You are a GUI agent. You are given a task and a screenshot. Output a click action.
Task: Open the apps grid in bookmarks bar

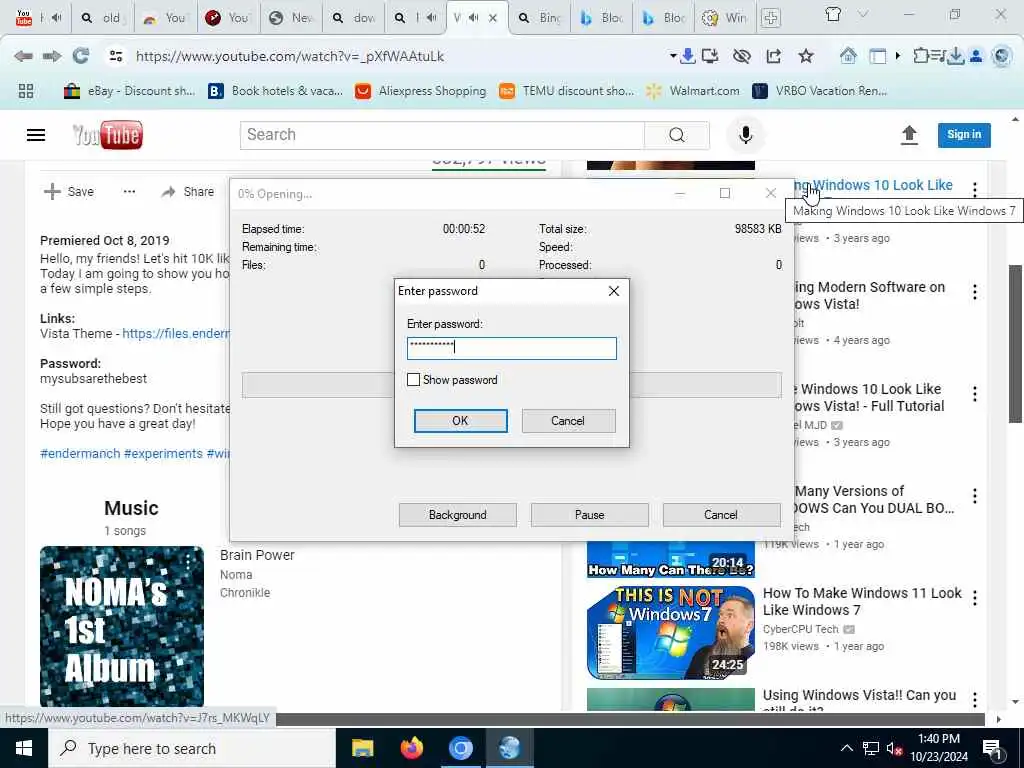click(x=26, y=91)
